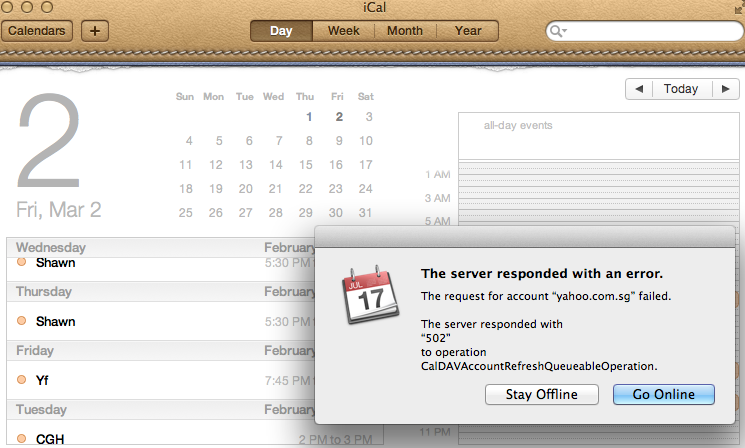This screenshot has width=745, height=448.
Task: Click the Fri, Mar 2 date label
Action: click(x=58, y=210)
